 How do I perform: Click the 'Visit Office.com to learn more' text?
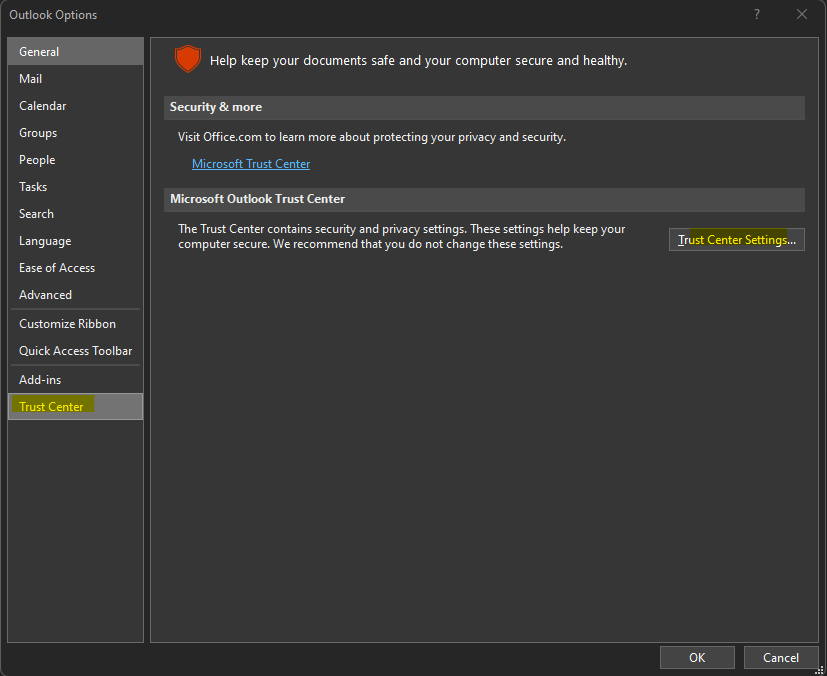372,137
